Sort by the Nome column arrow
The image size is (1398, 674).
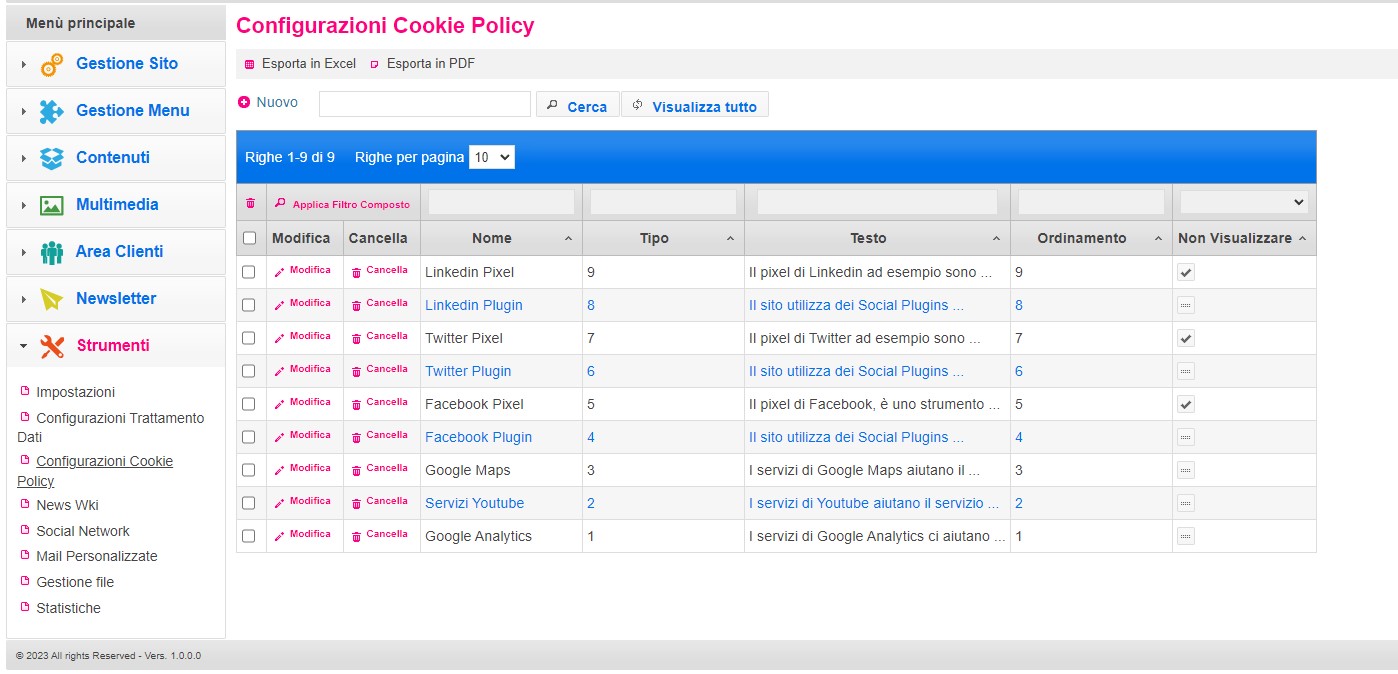coord(569,239)
